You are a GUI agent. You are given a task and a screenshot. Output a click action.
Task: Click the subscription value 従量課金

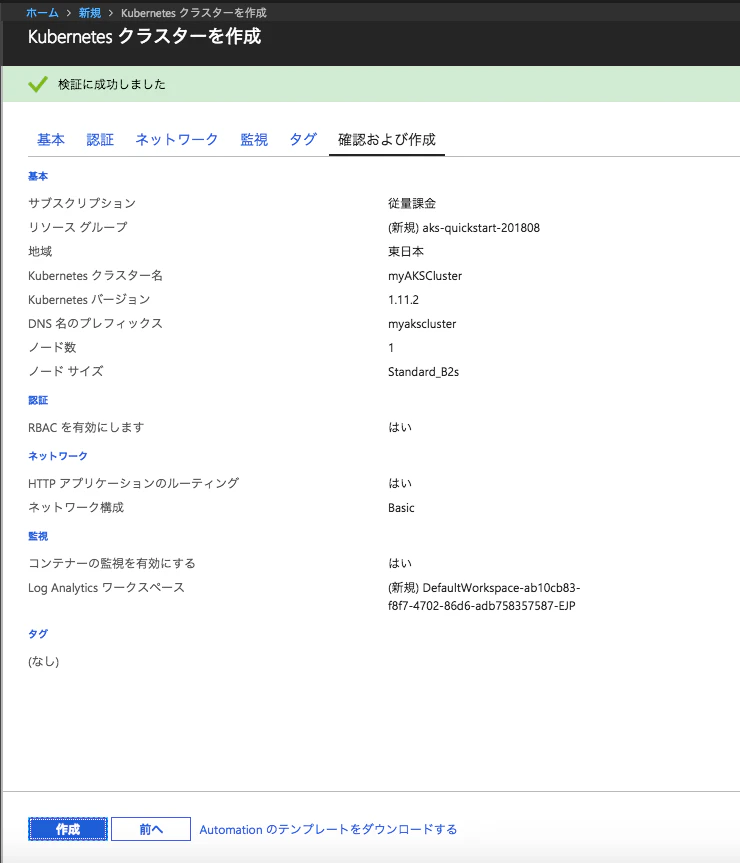(x=412, y=204)
